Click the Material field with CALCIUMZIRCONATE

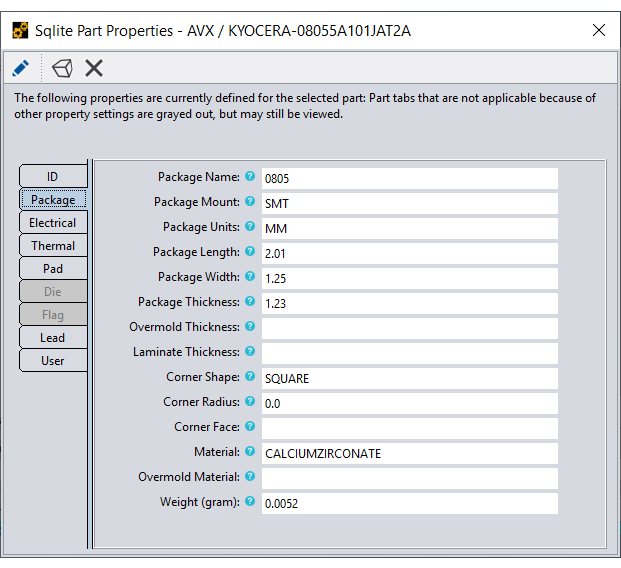coord(409,453)
